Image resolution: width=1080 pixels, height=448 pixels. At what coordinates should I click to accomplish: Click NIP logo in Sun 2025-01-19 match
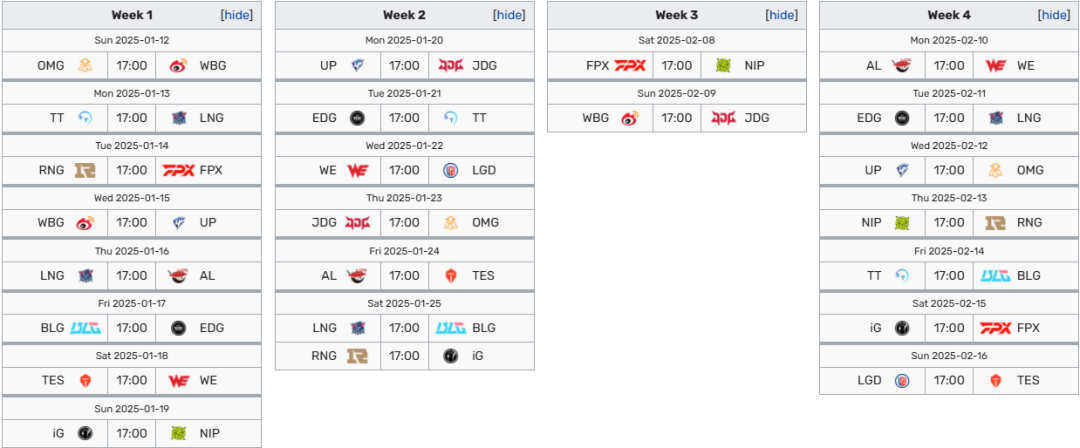click(179, 433)
